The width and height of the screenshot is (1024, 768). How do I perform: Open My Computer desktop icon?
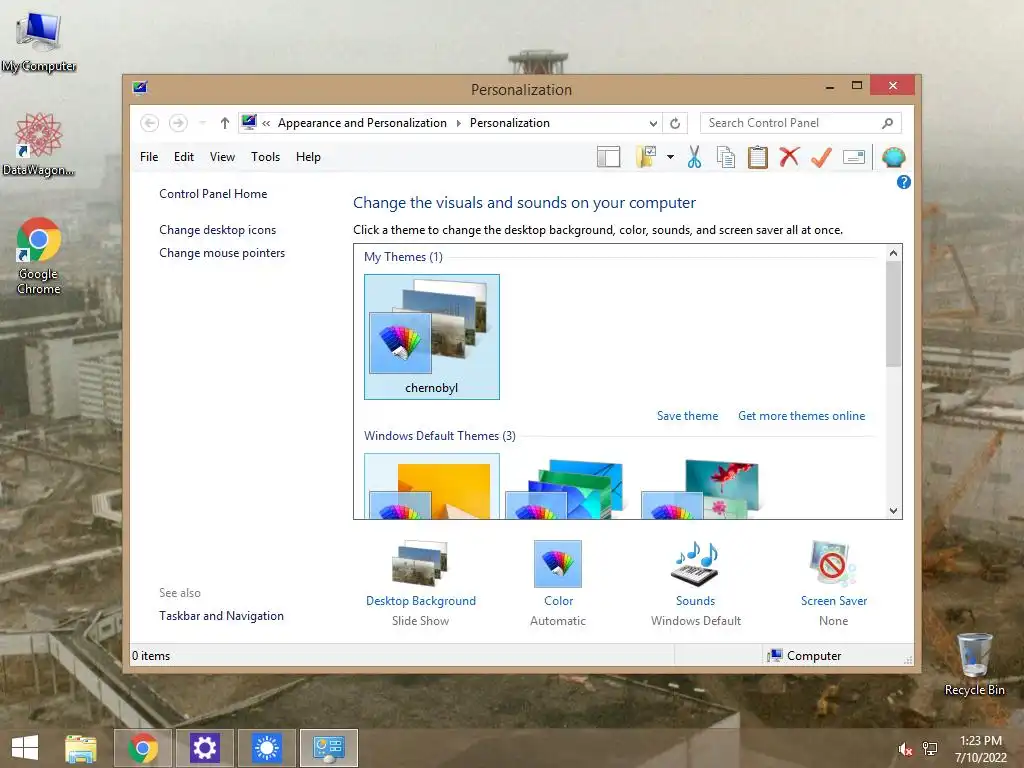39,42
